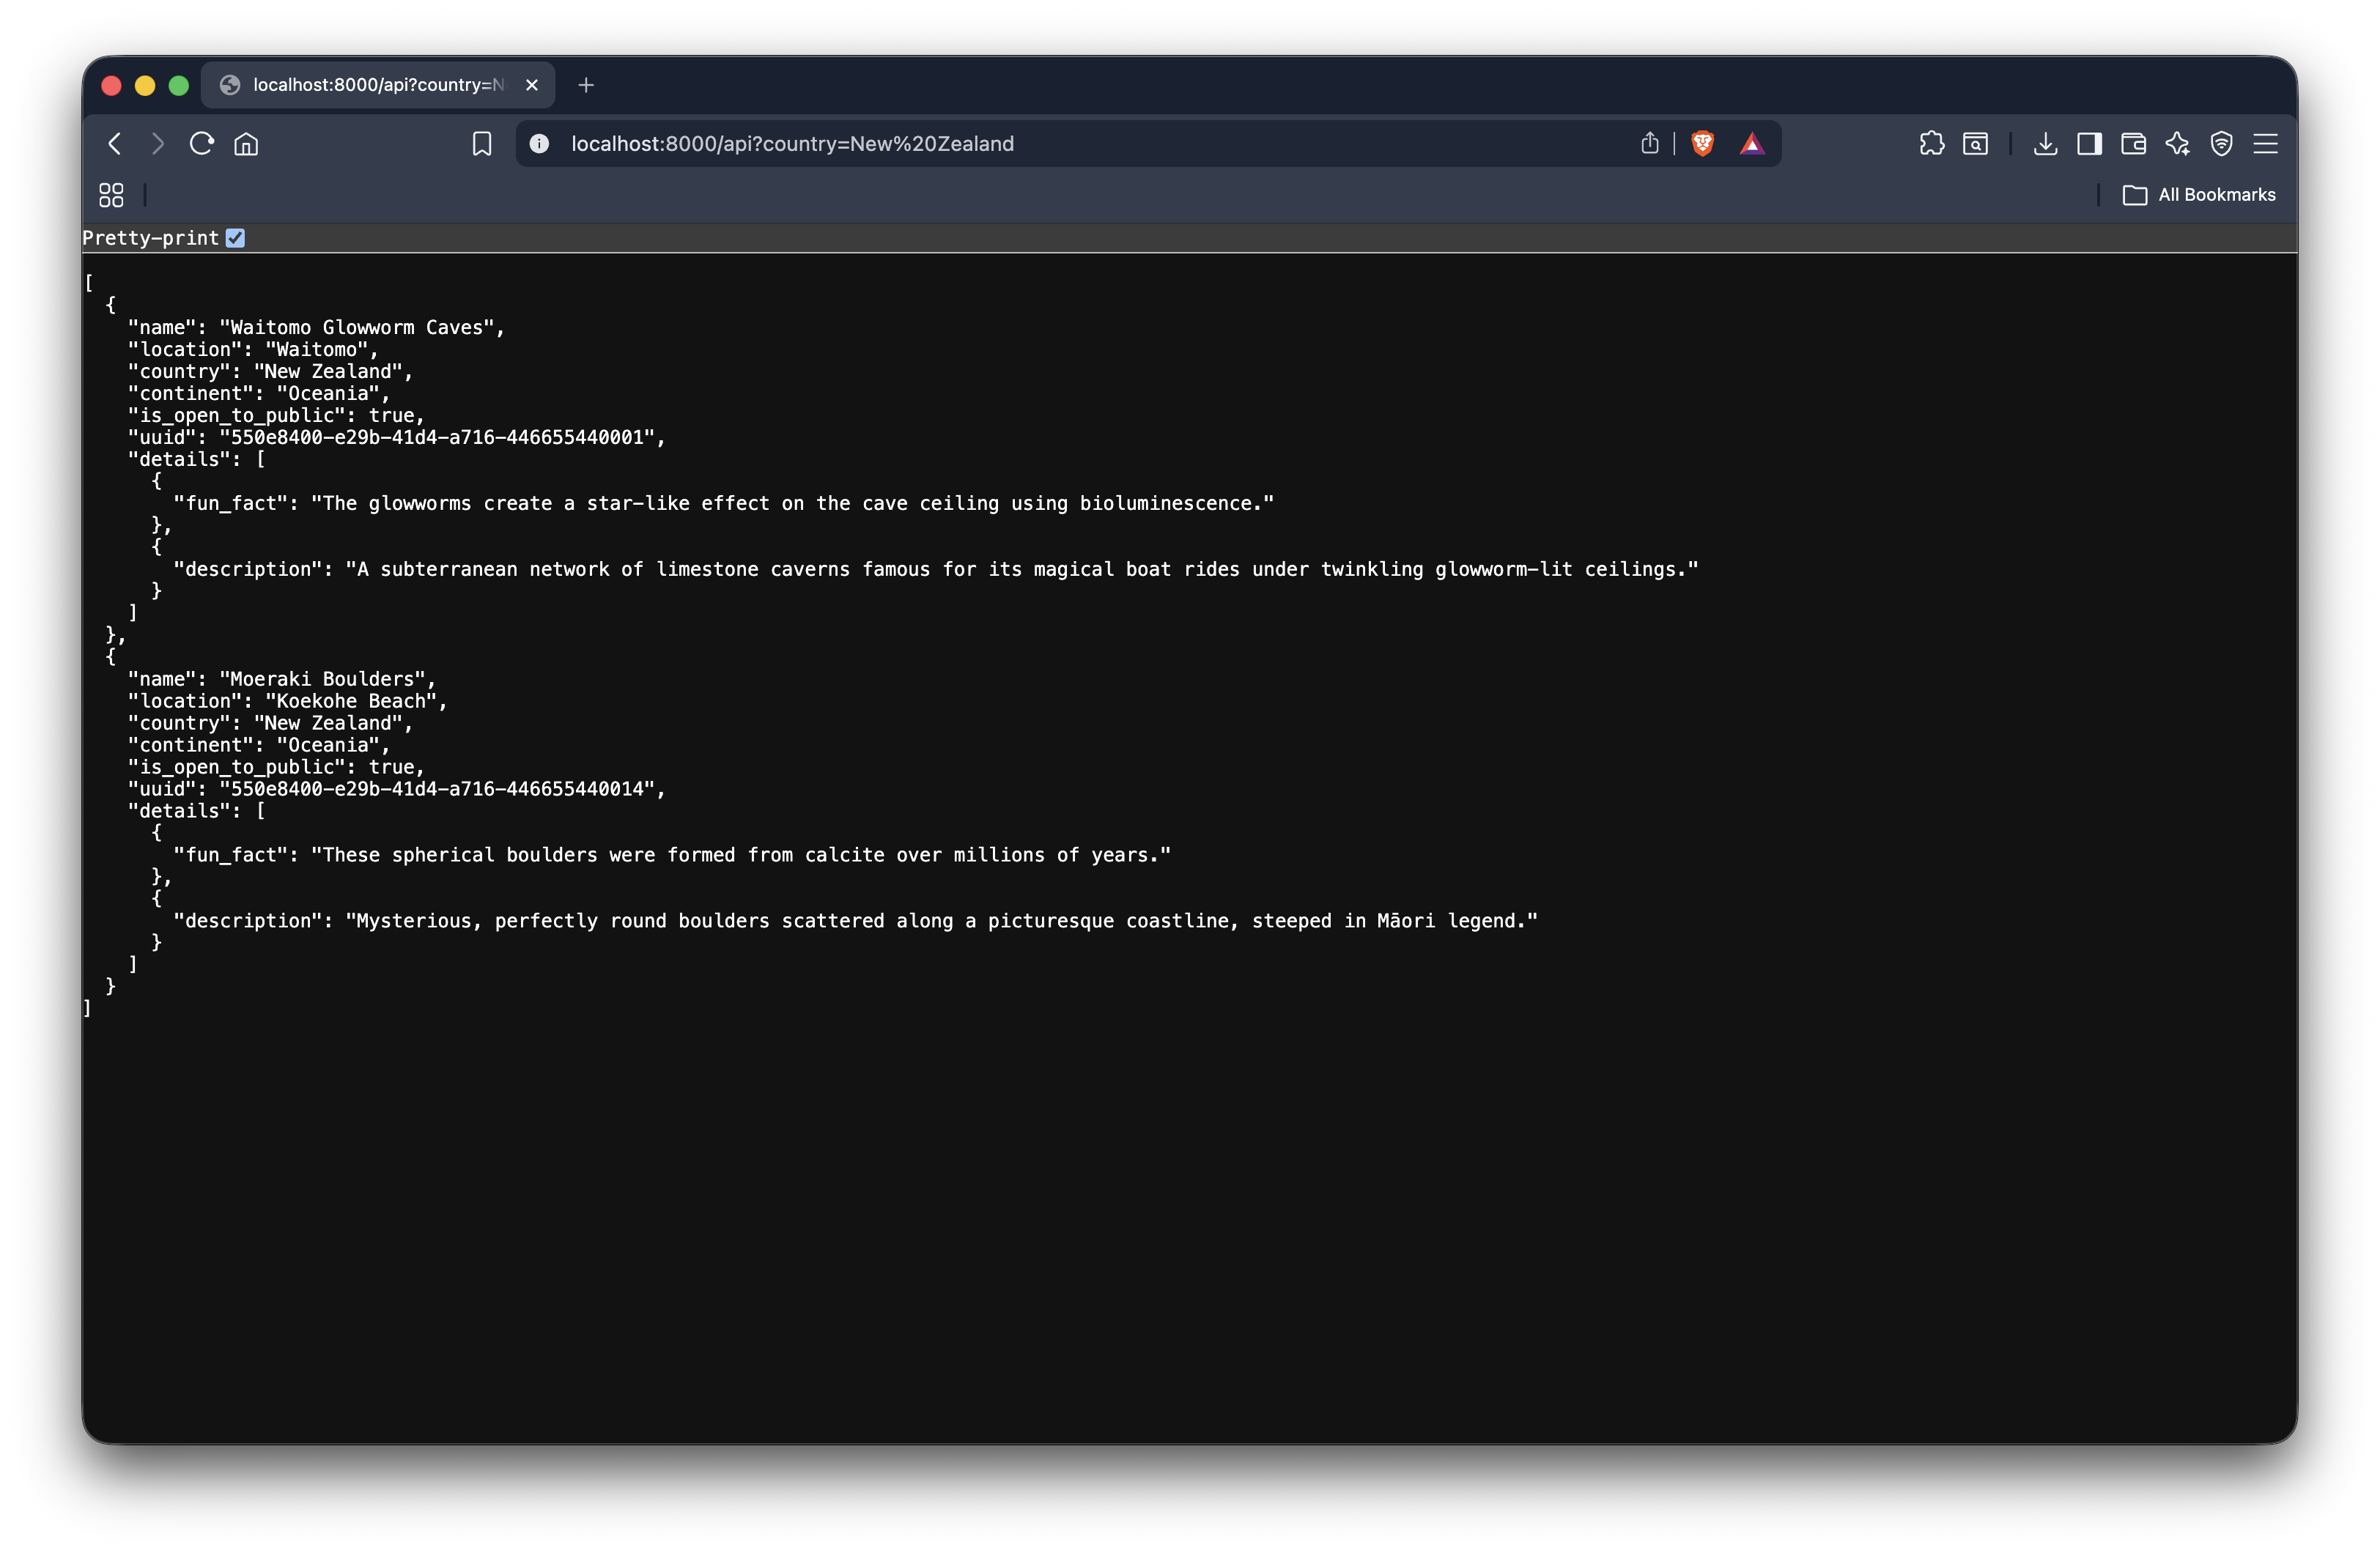Reload the current page
2380x1553 pixels.
(202, 144)
